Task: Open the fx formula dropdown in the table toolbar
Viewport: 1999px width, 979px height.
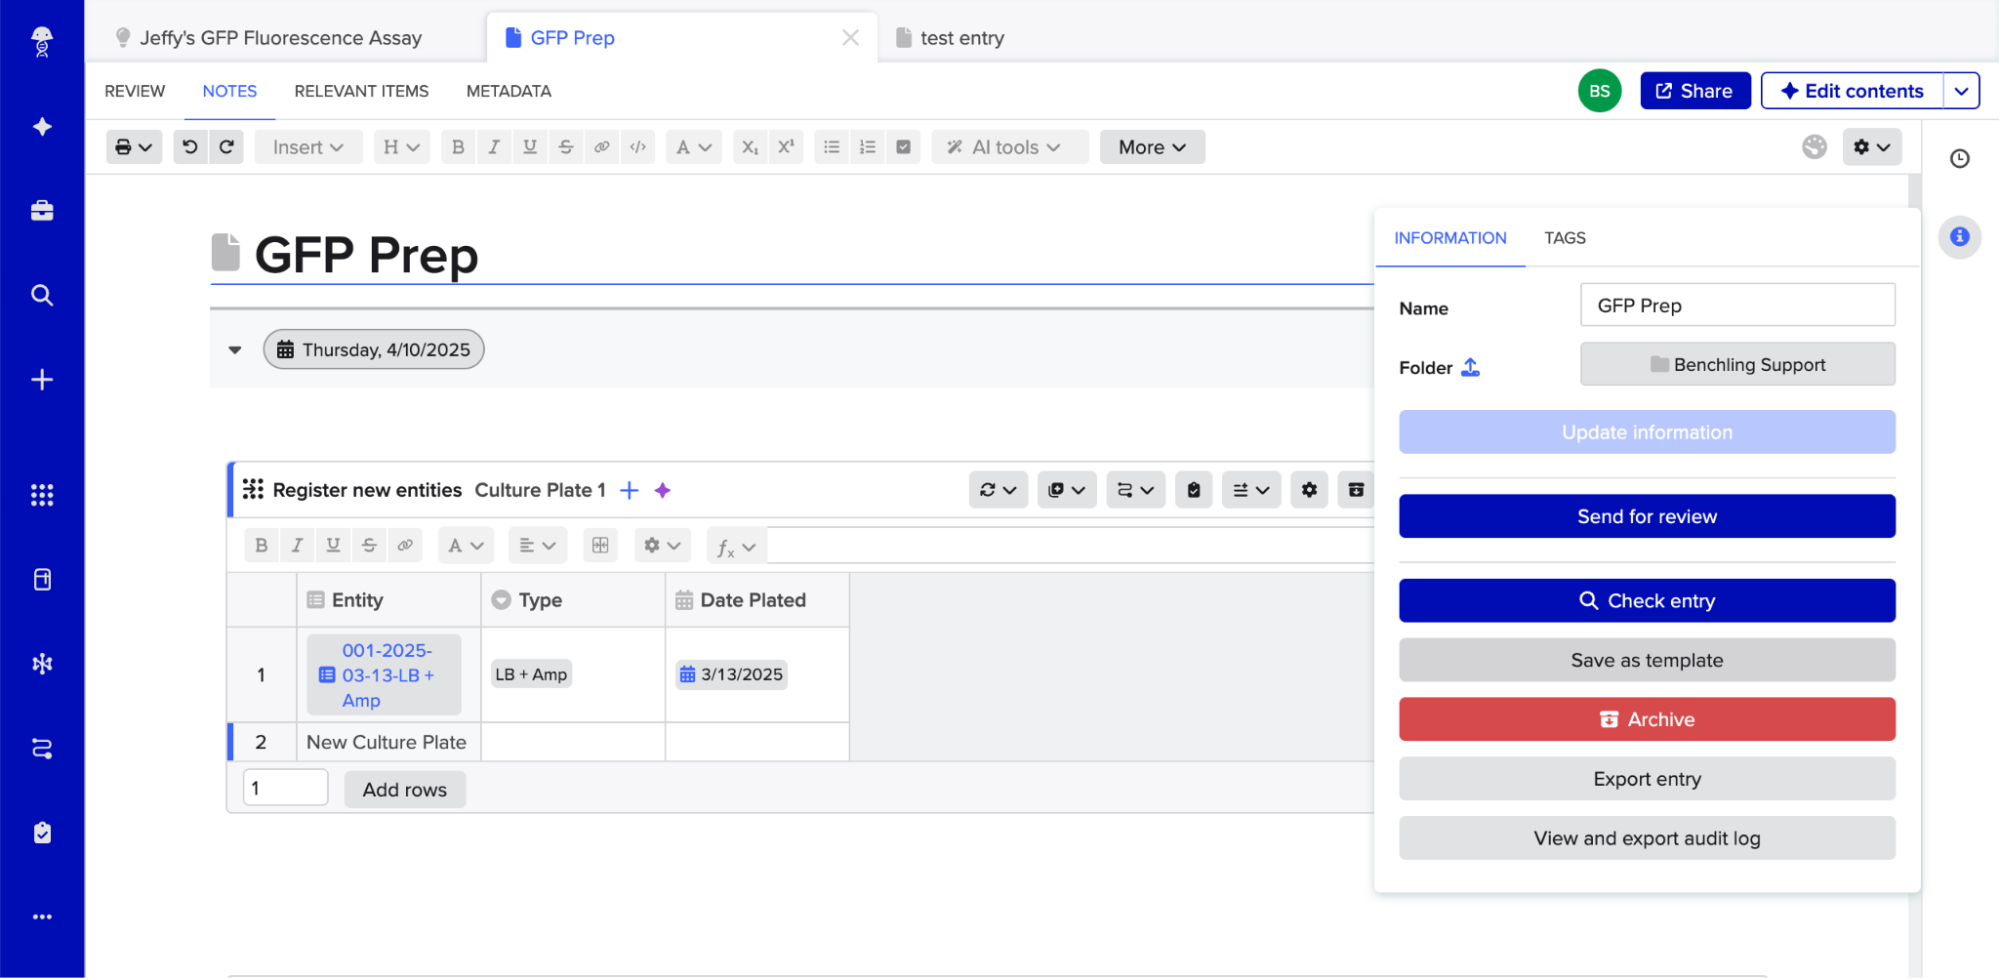Action: [x=736, y=546]
